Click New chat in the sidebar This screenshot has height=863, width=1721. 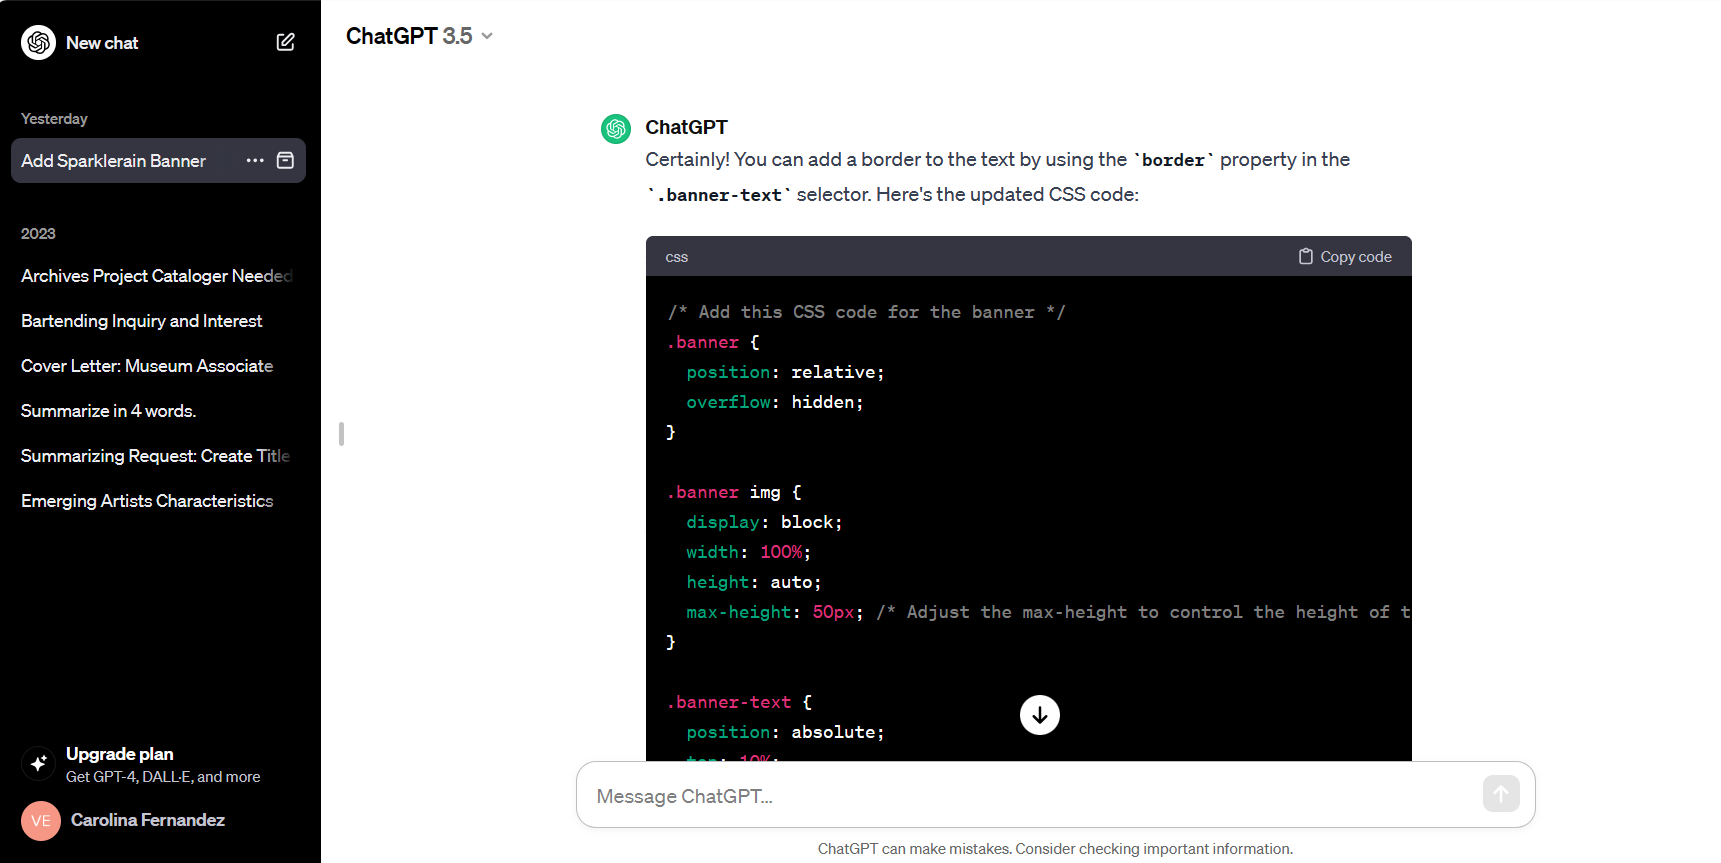101,43
